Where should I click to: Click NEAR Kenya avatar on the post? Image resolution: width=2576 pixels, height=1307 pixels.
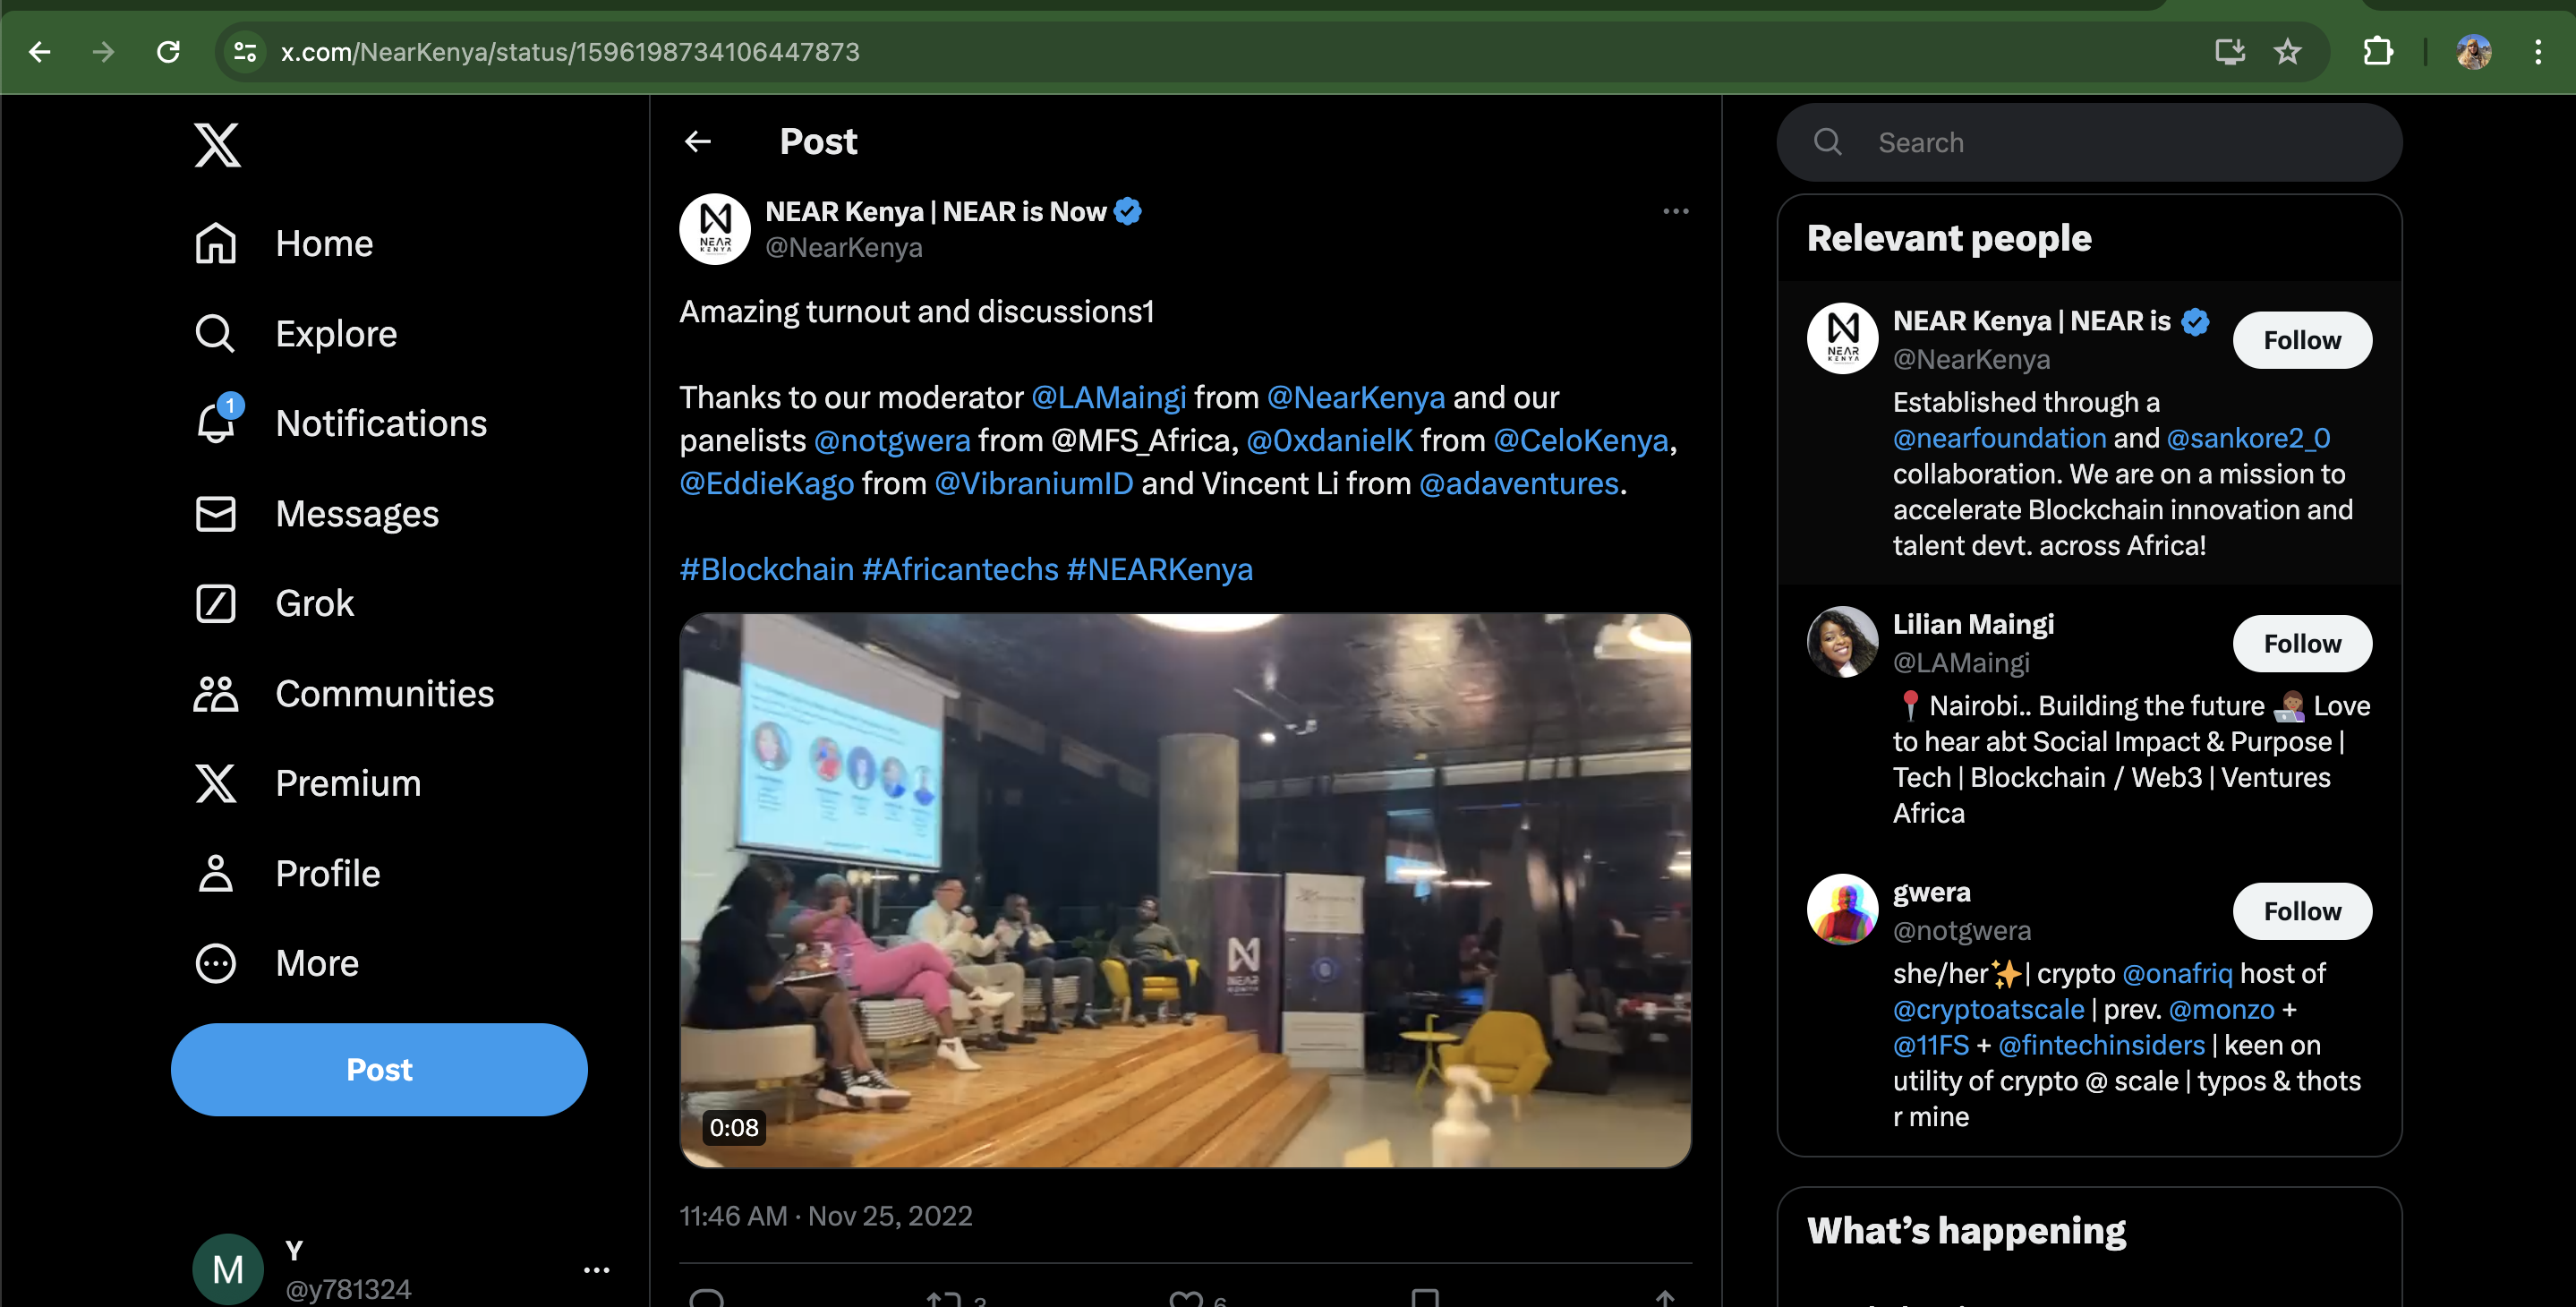coord(715,229)
